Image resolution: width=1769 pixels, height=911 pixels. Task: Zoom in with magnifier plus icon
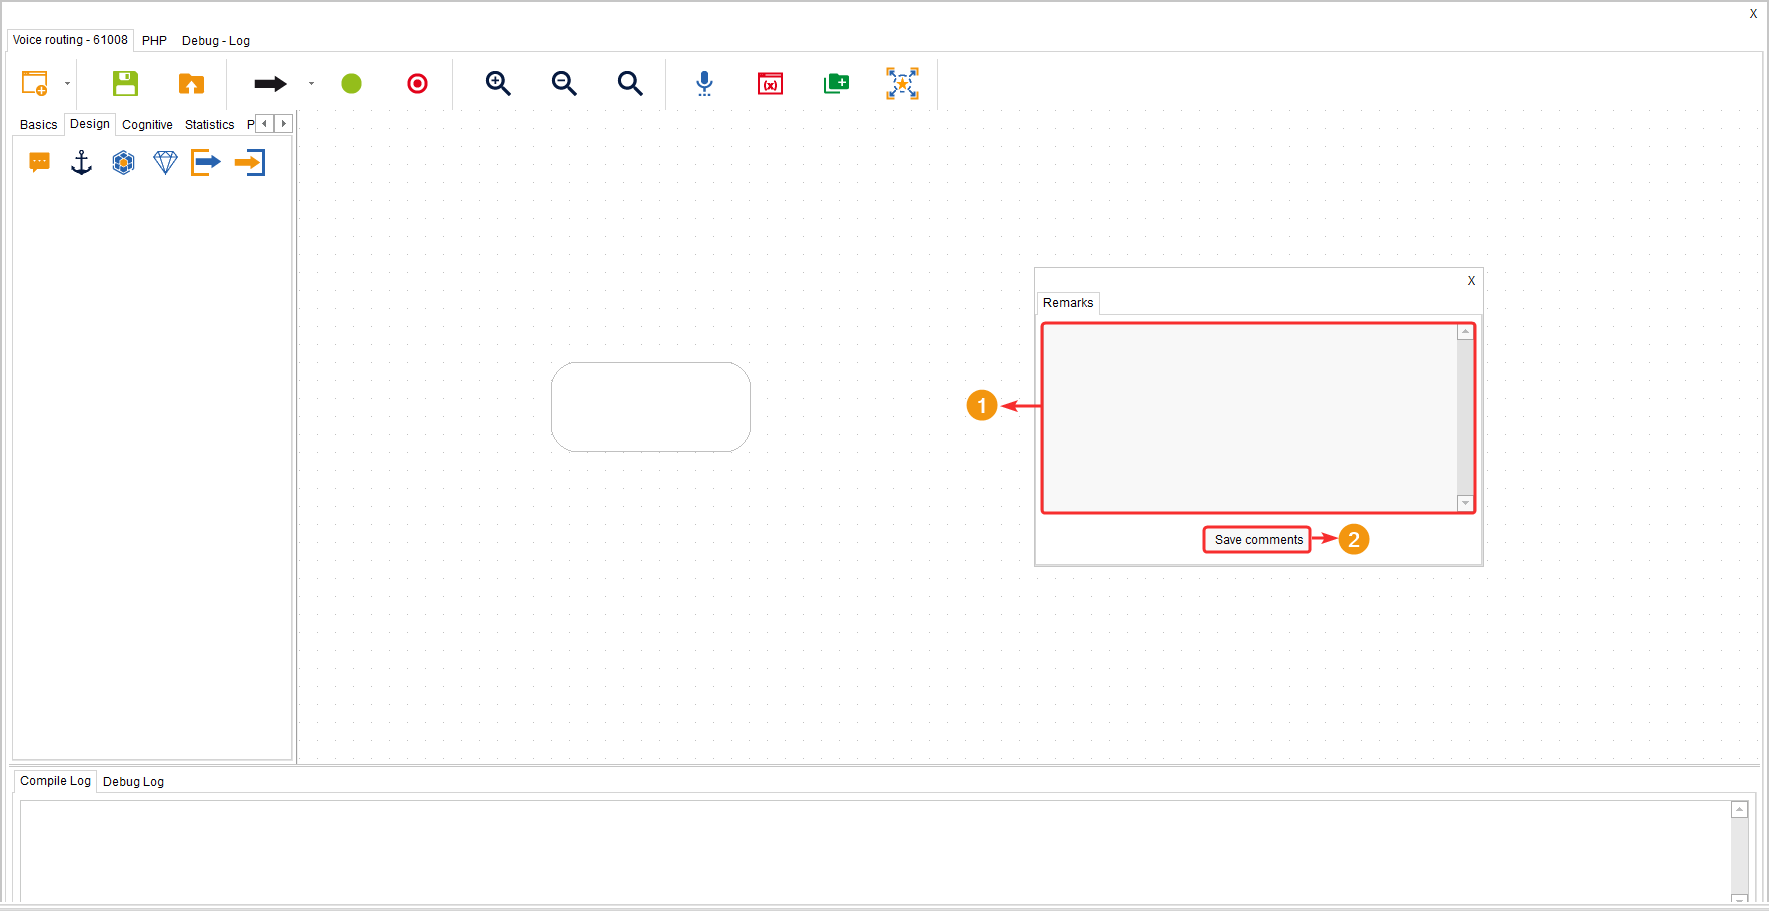coord(498,83)
